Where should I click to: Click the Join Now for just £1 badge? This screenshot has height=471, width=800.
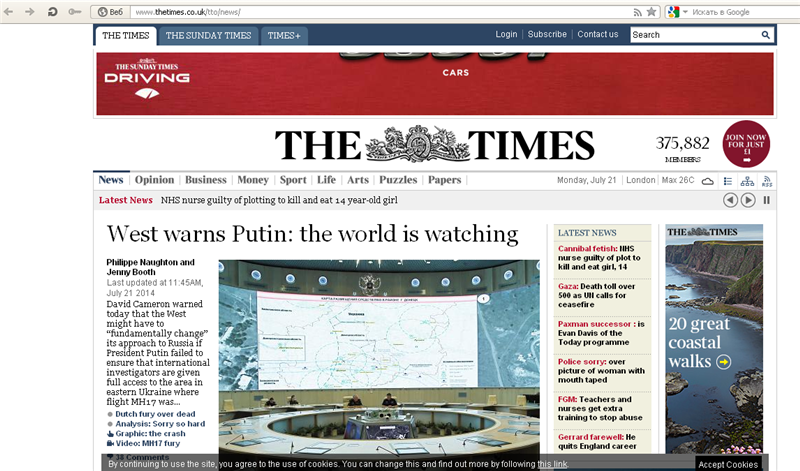click(x=746, y=144)
